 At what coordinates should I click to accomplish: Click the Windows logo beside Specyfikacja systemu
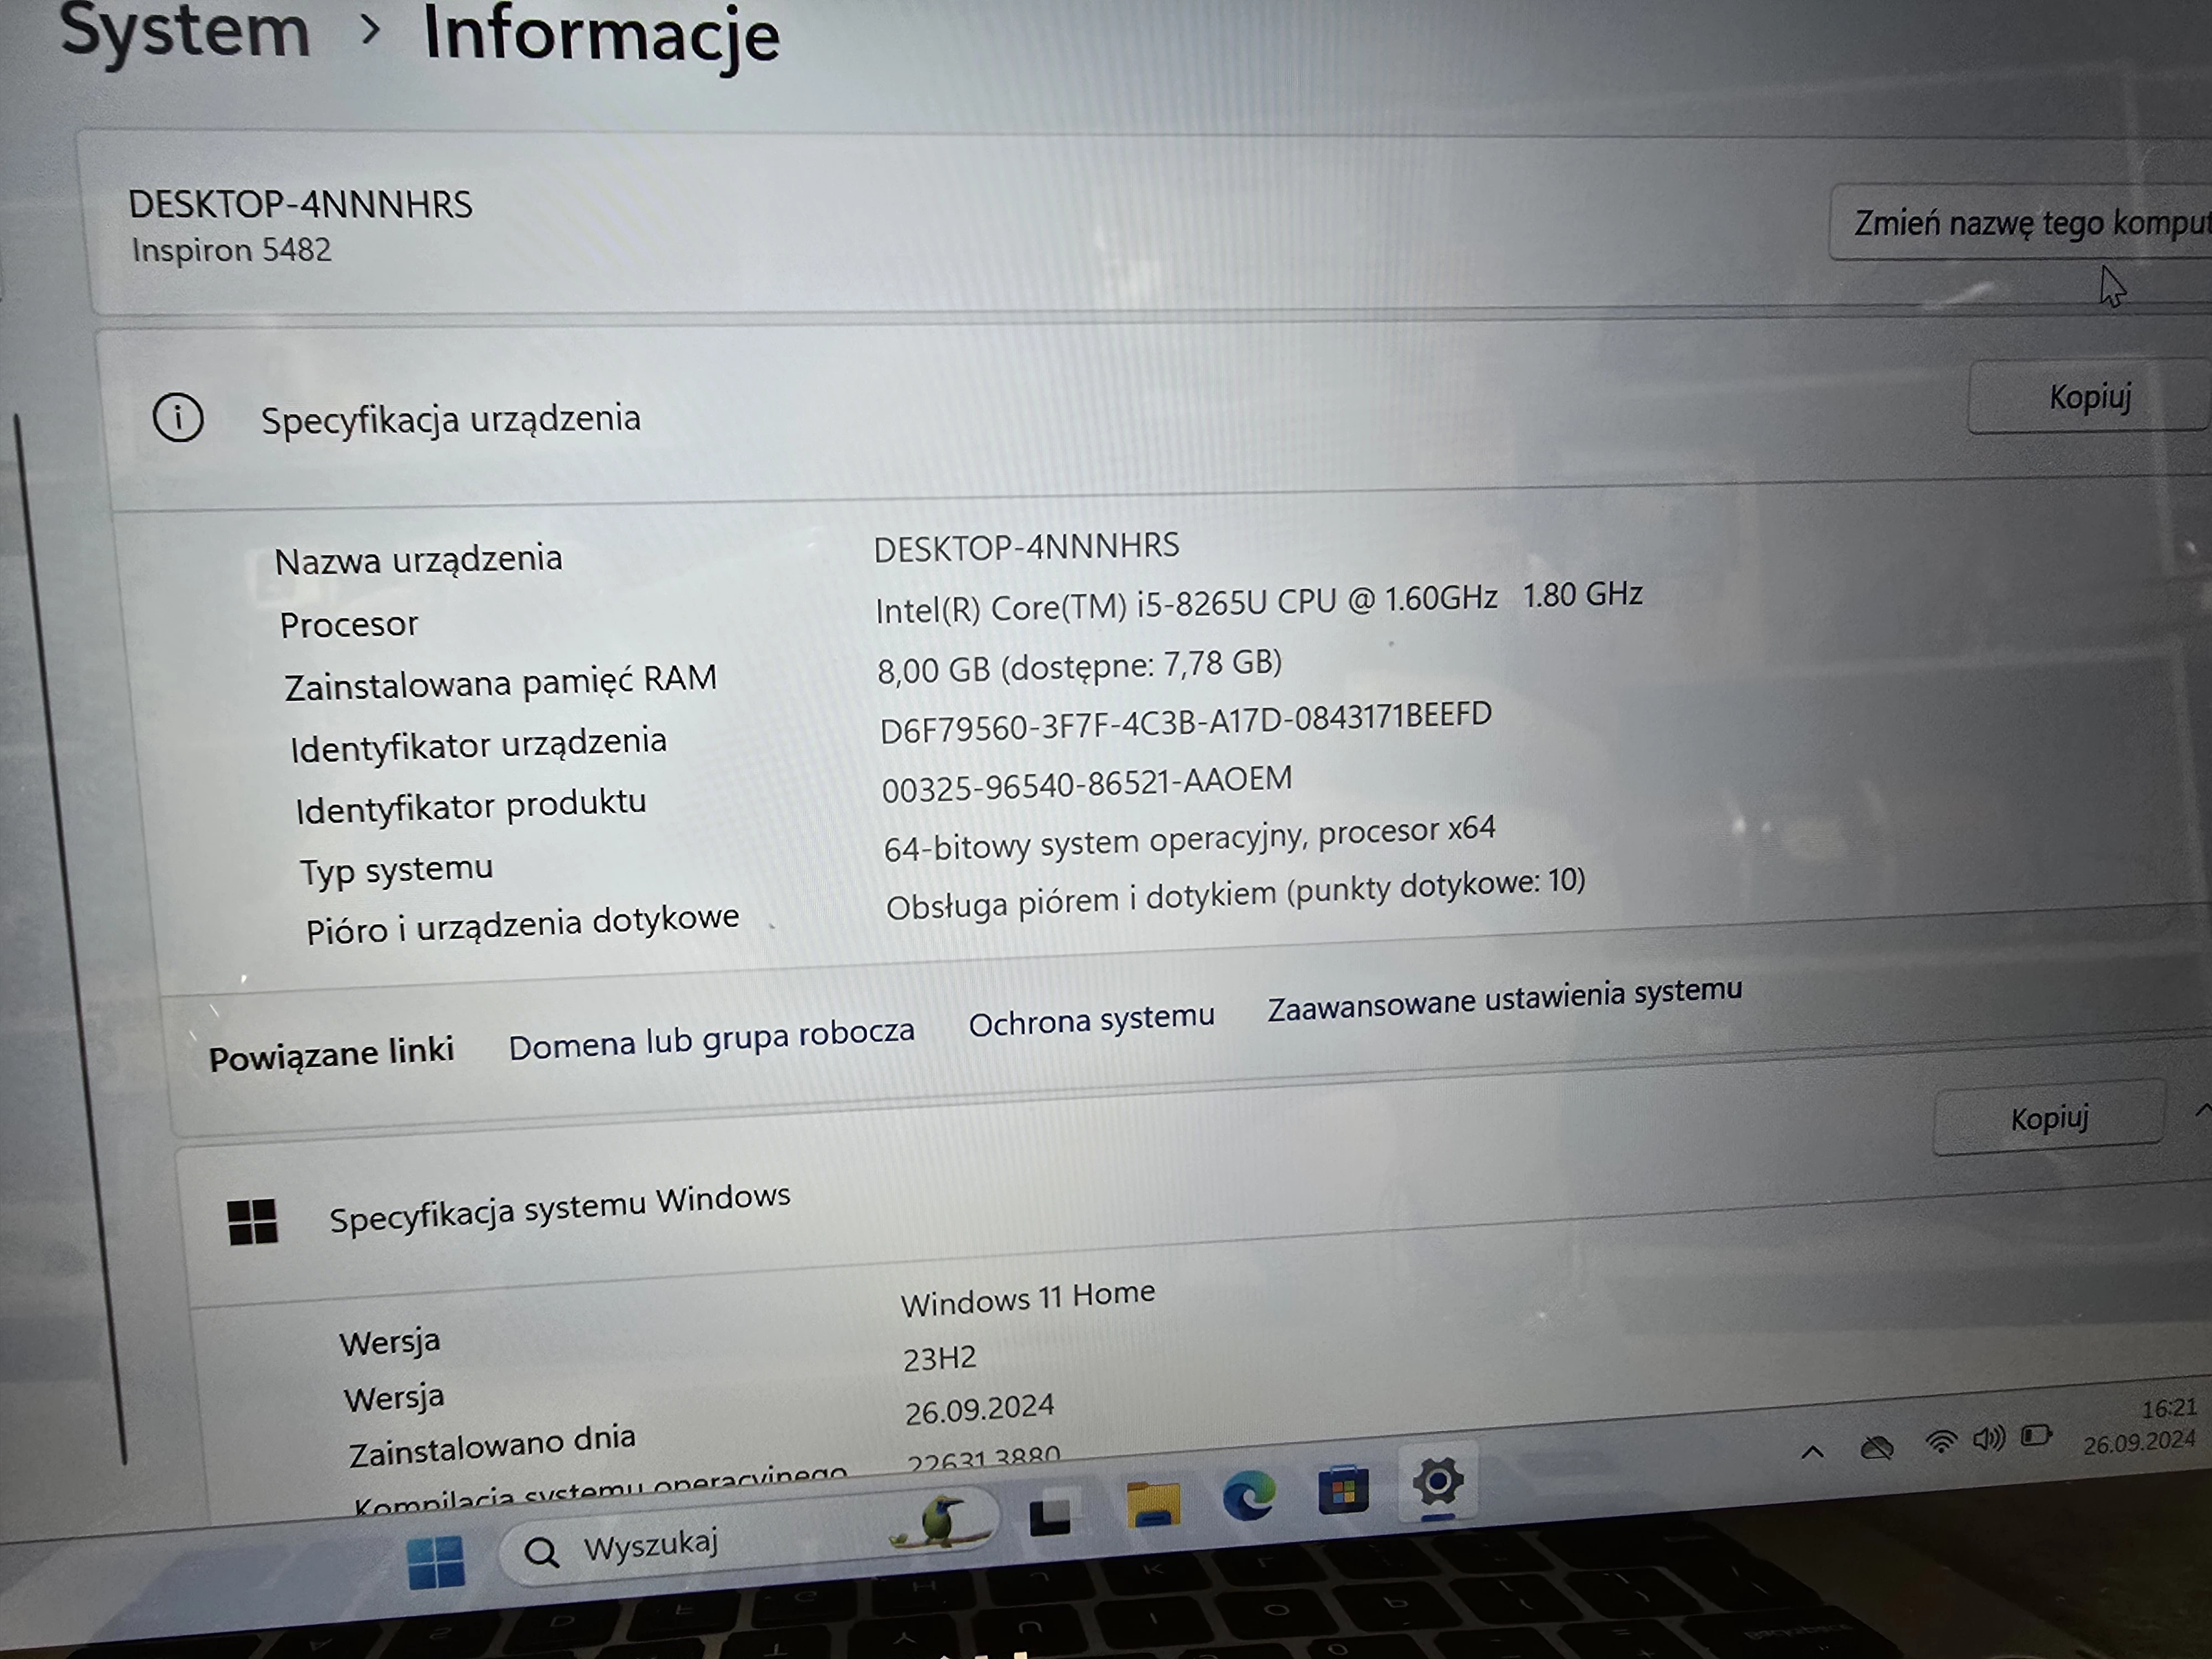(252, 1222)
